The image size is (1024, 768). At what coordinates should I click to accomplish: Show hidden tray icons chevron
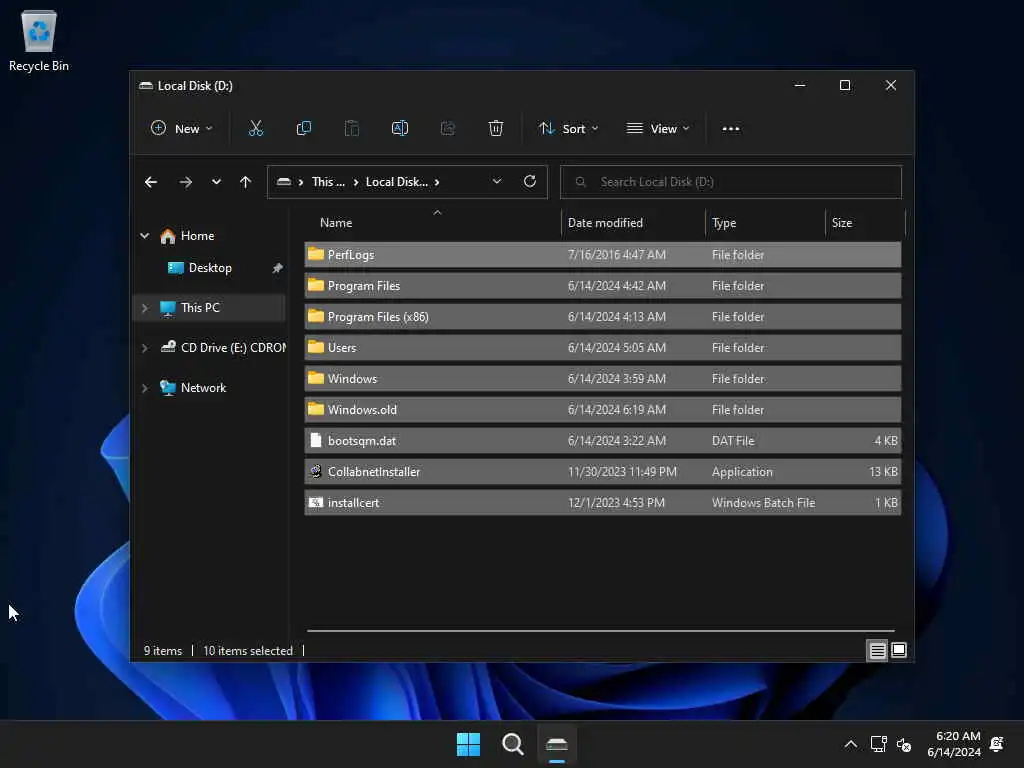[850, 744]
